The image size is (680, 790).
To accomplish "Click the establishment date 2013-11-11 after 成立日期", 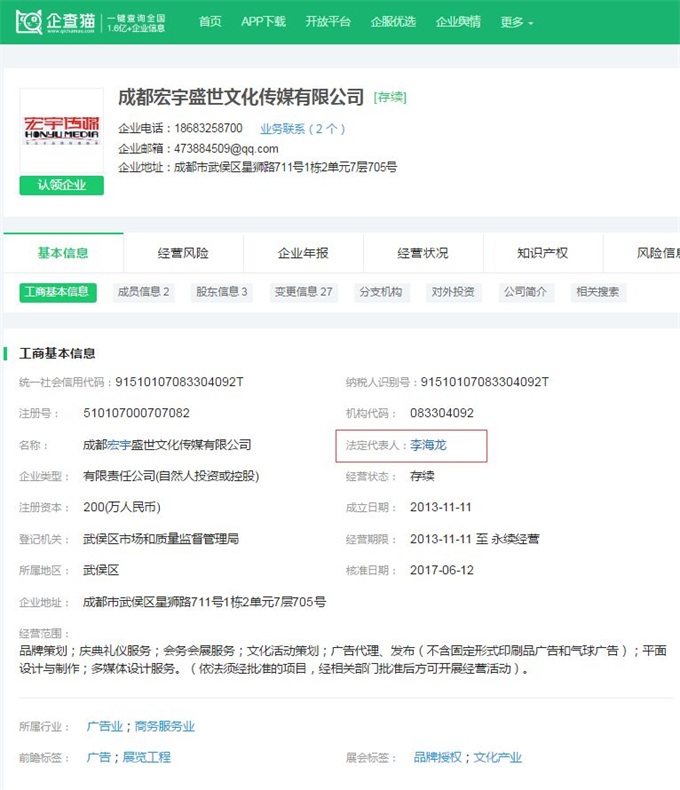I will (x=441, y=507).
